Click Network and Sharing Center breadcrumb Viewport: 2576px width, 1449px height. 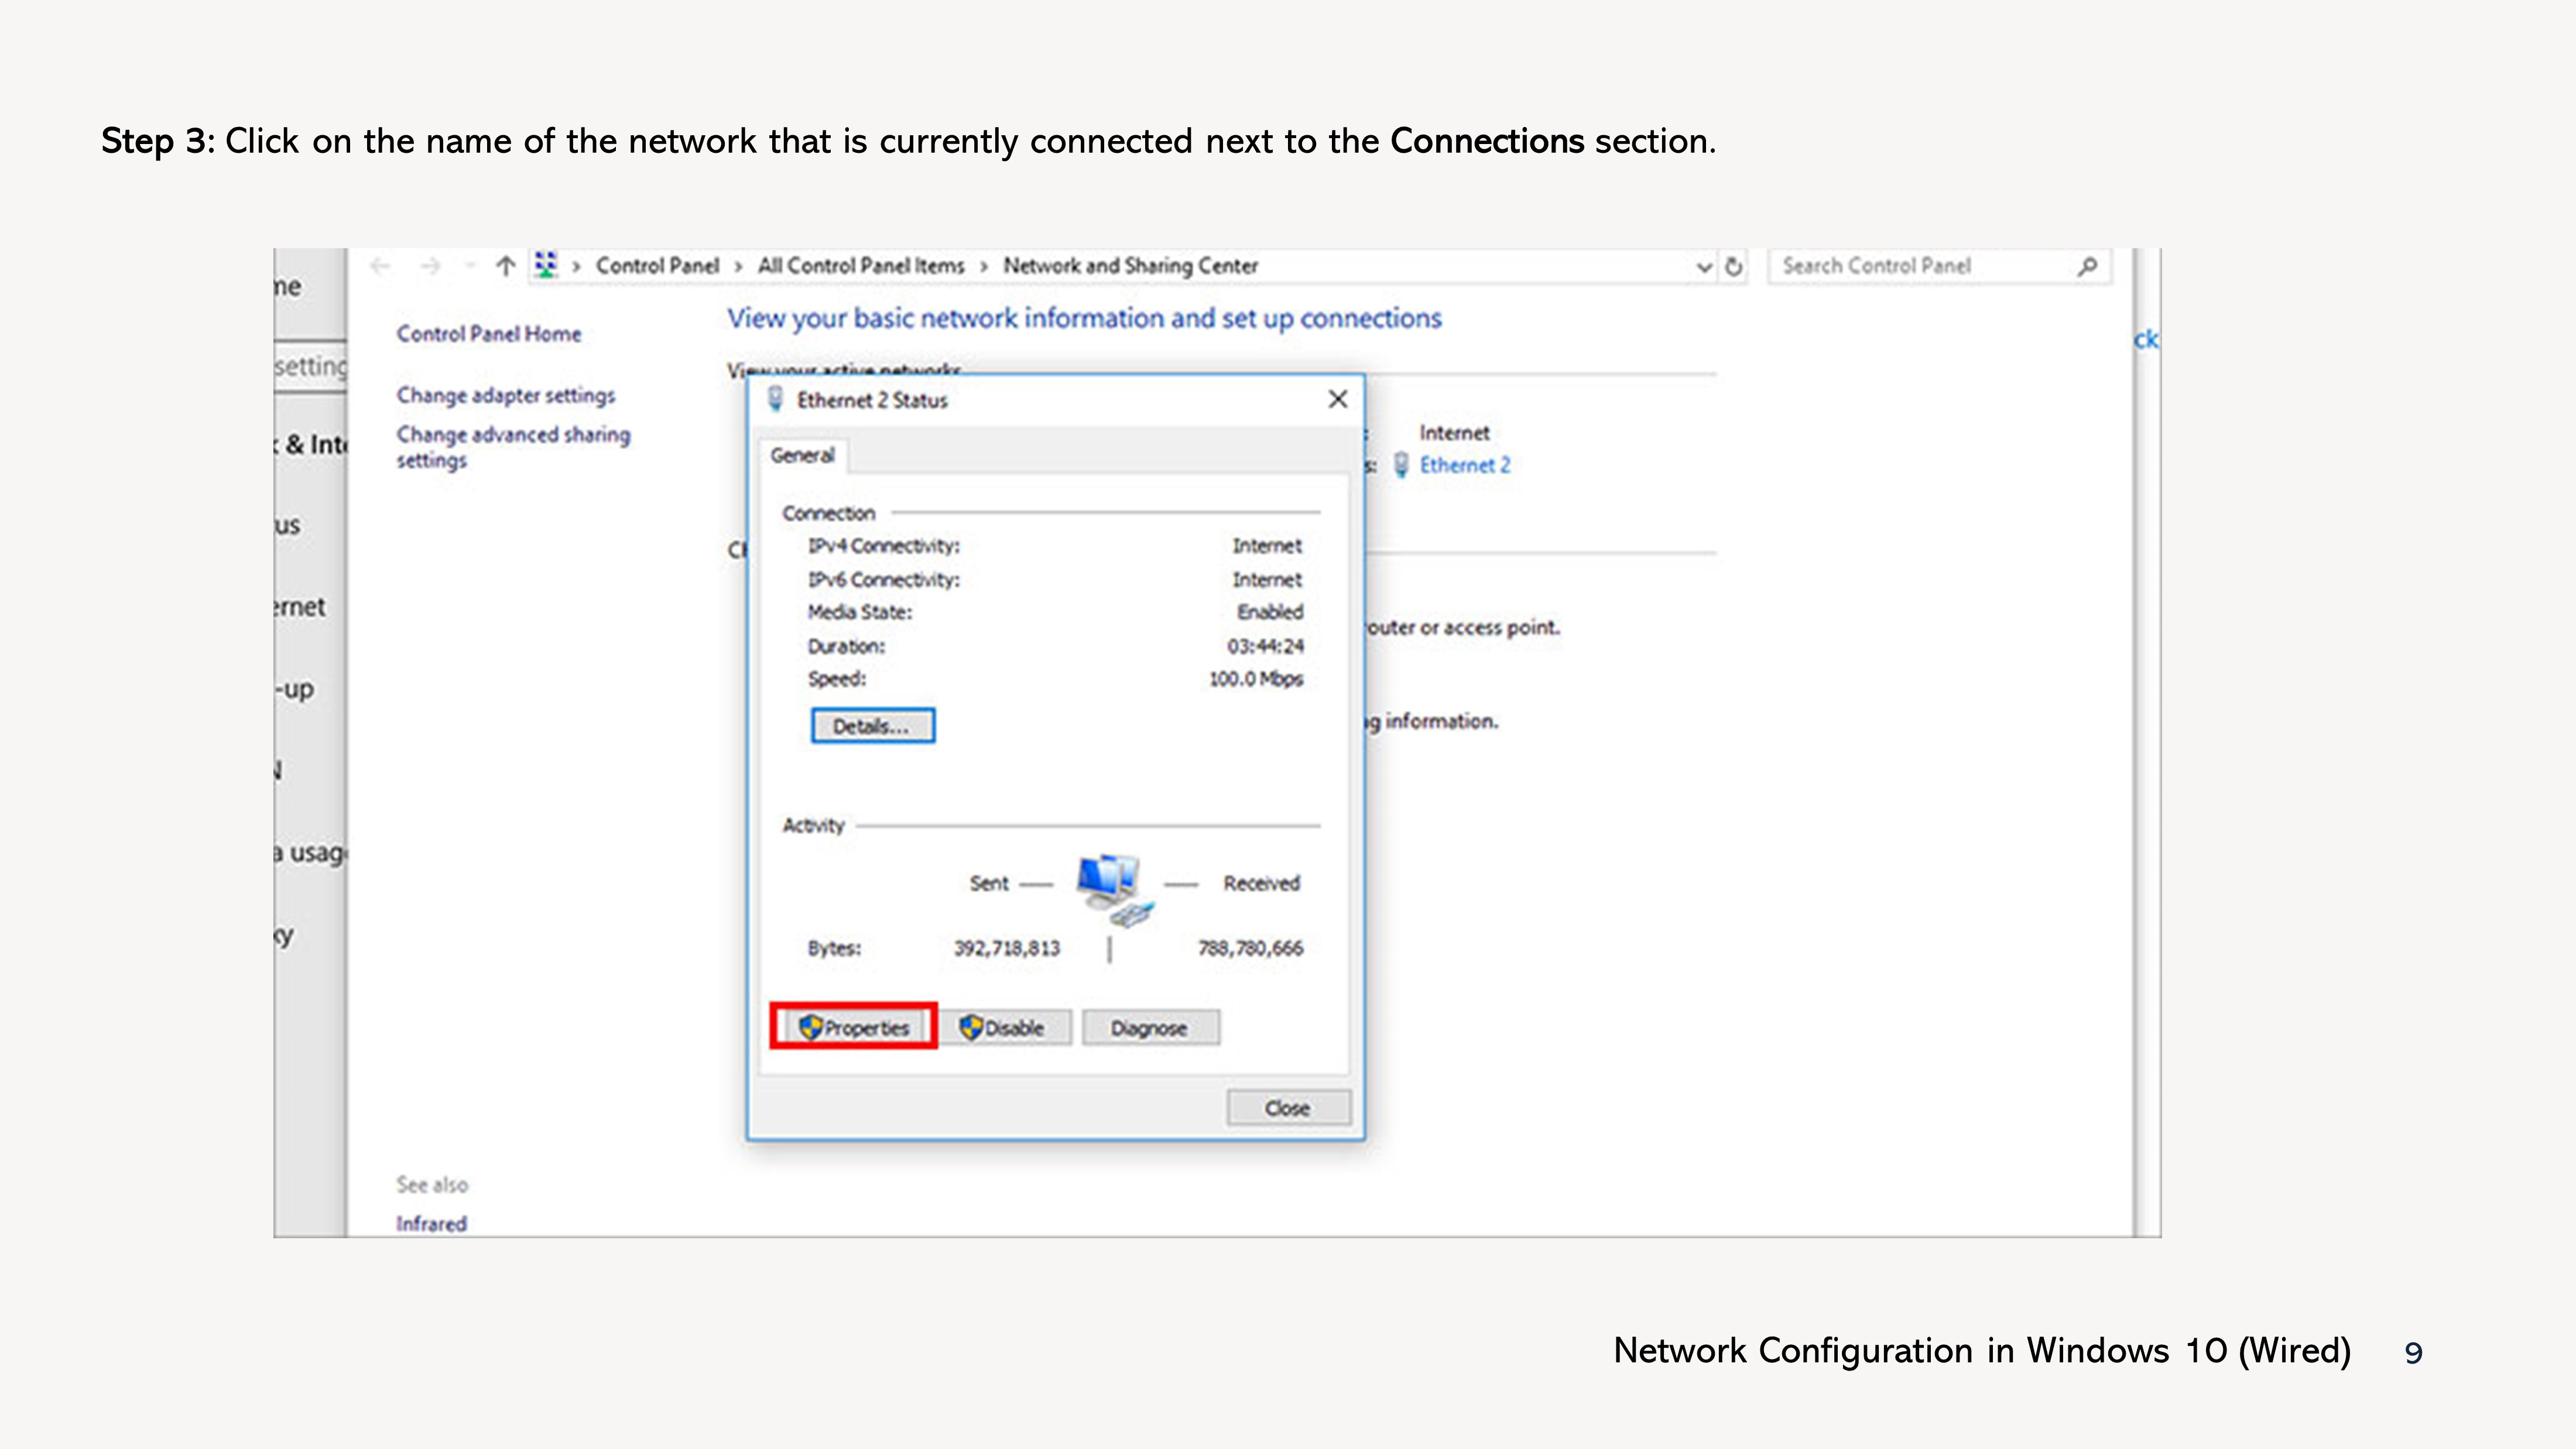(x=1131, y=266)
